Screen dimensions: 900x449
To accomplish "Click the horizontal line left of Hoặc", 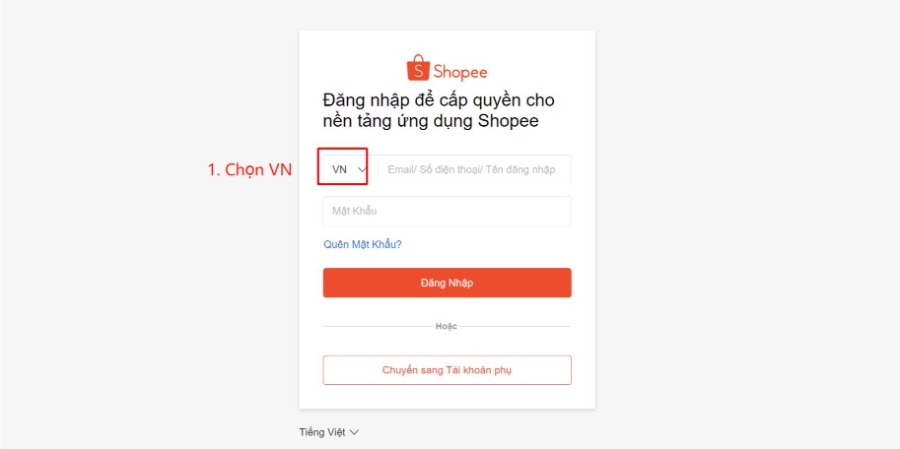I will [x=379, y=326].
